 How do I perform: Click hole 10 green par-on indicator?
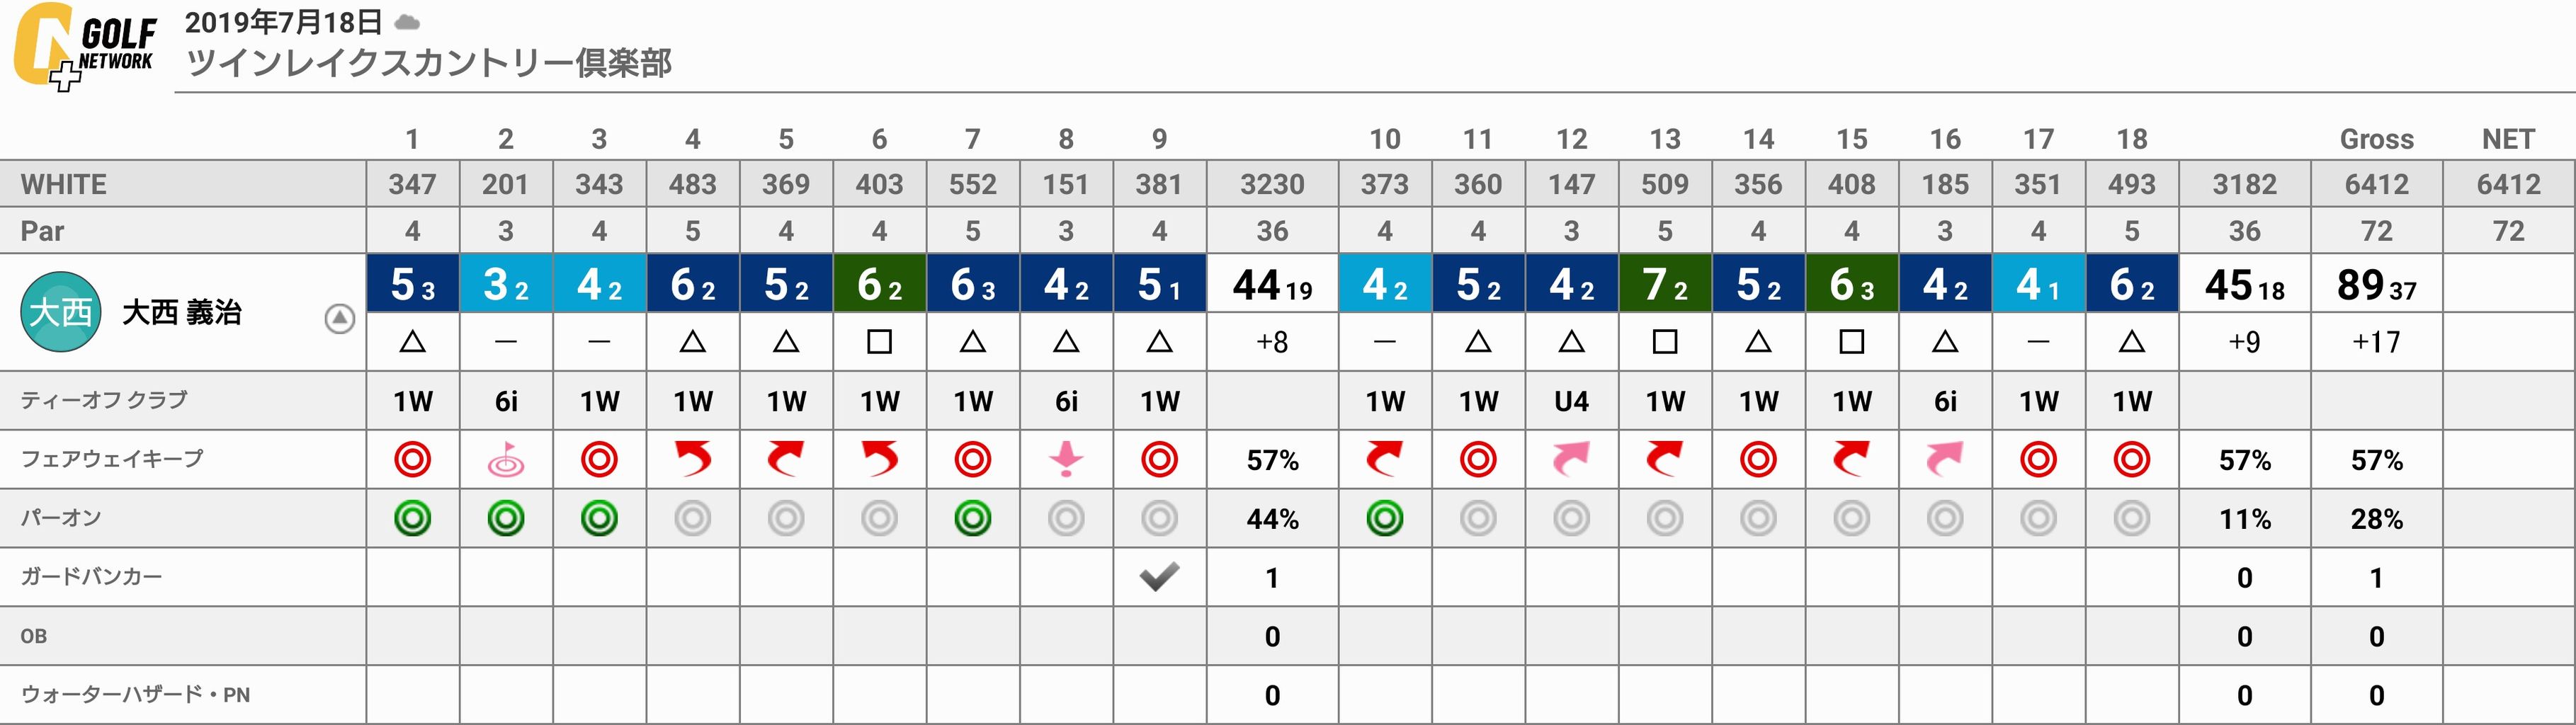pyautogui.click(x=1384, y=518)
